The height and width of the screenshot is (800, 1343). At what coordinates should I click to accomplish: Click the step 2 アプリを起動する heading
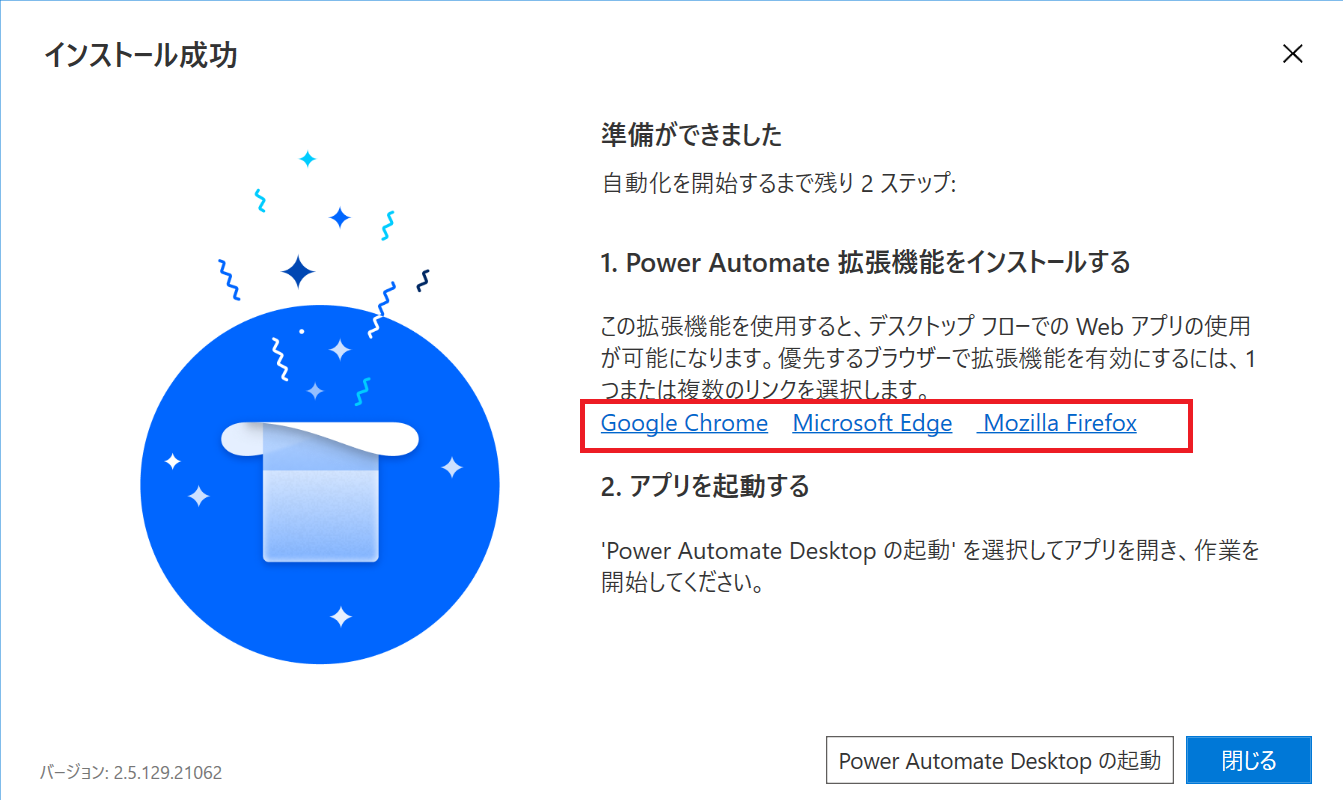pos(705,487)
